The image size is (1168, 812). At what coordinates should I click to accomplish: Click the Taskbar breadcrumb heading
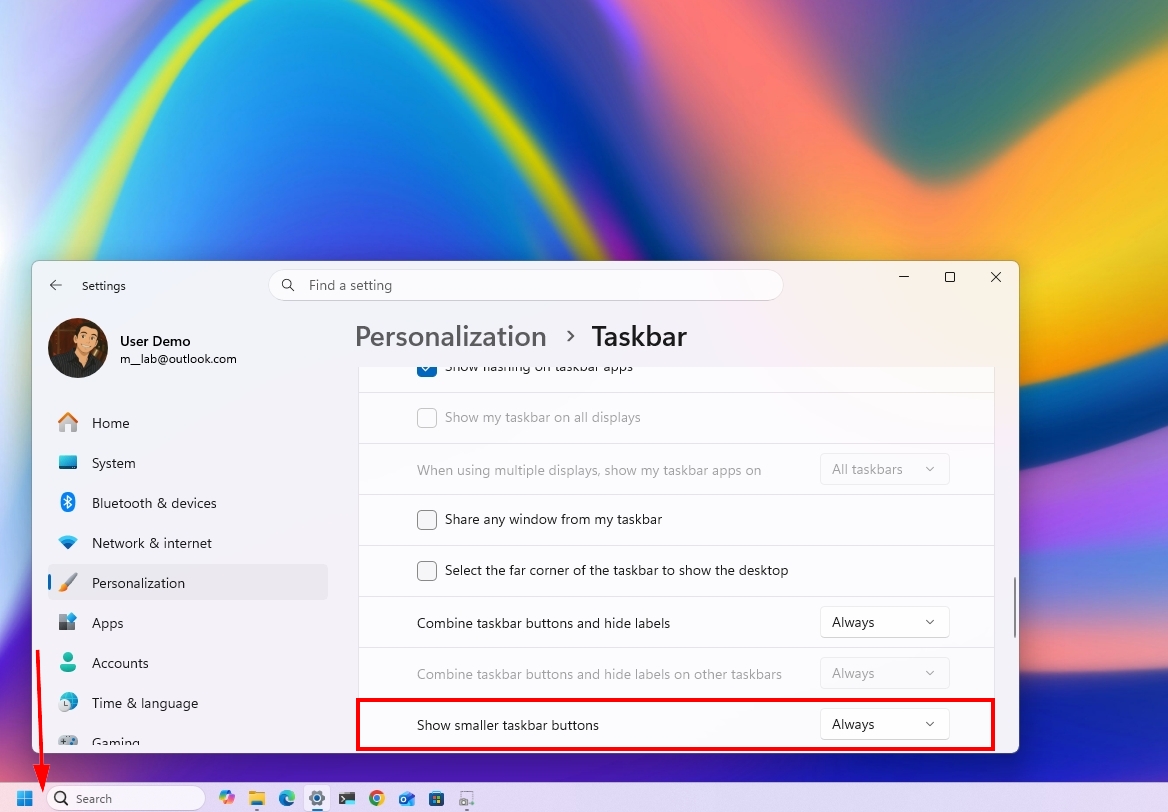[639, 337]
